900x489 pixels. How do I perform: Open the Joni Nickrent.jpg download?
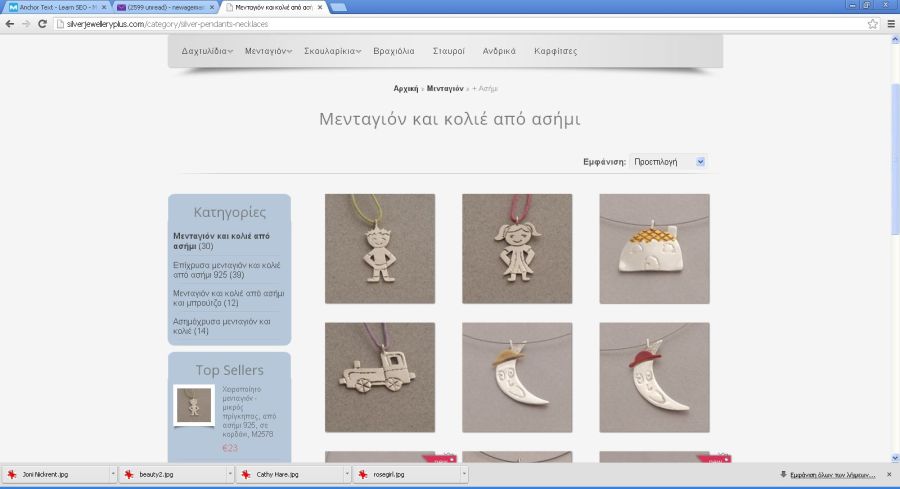pos(50,474)
